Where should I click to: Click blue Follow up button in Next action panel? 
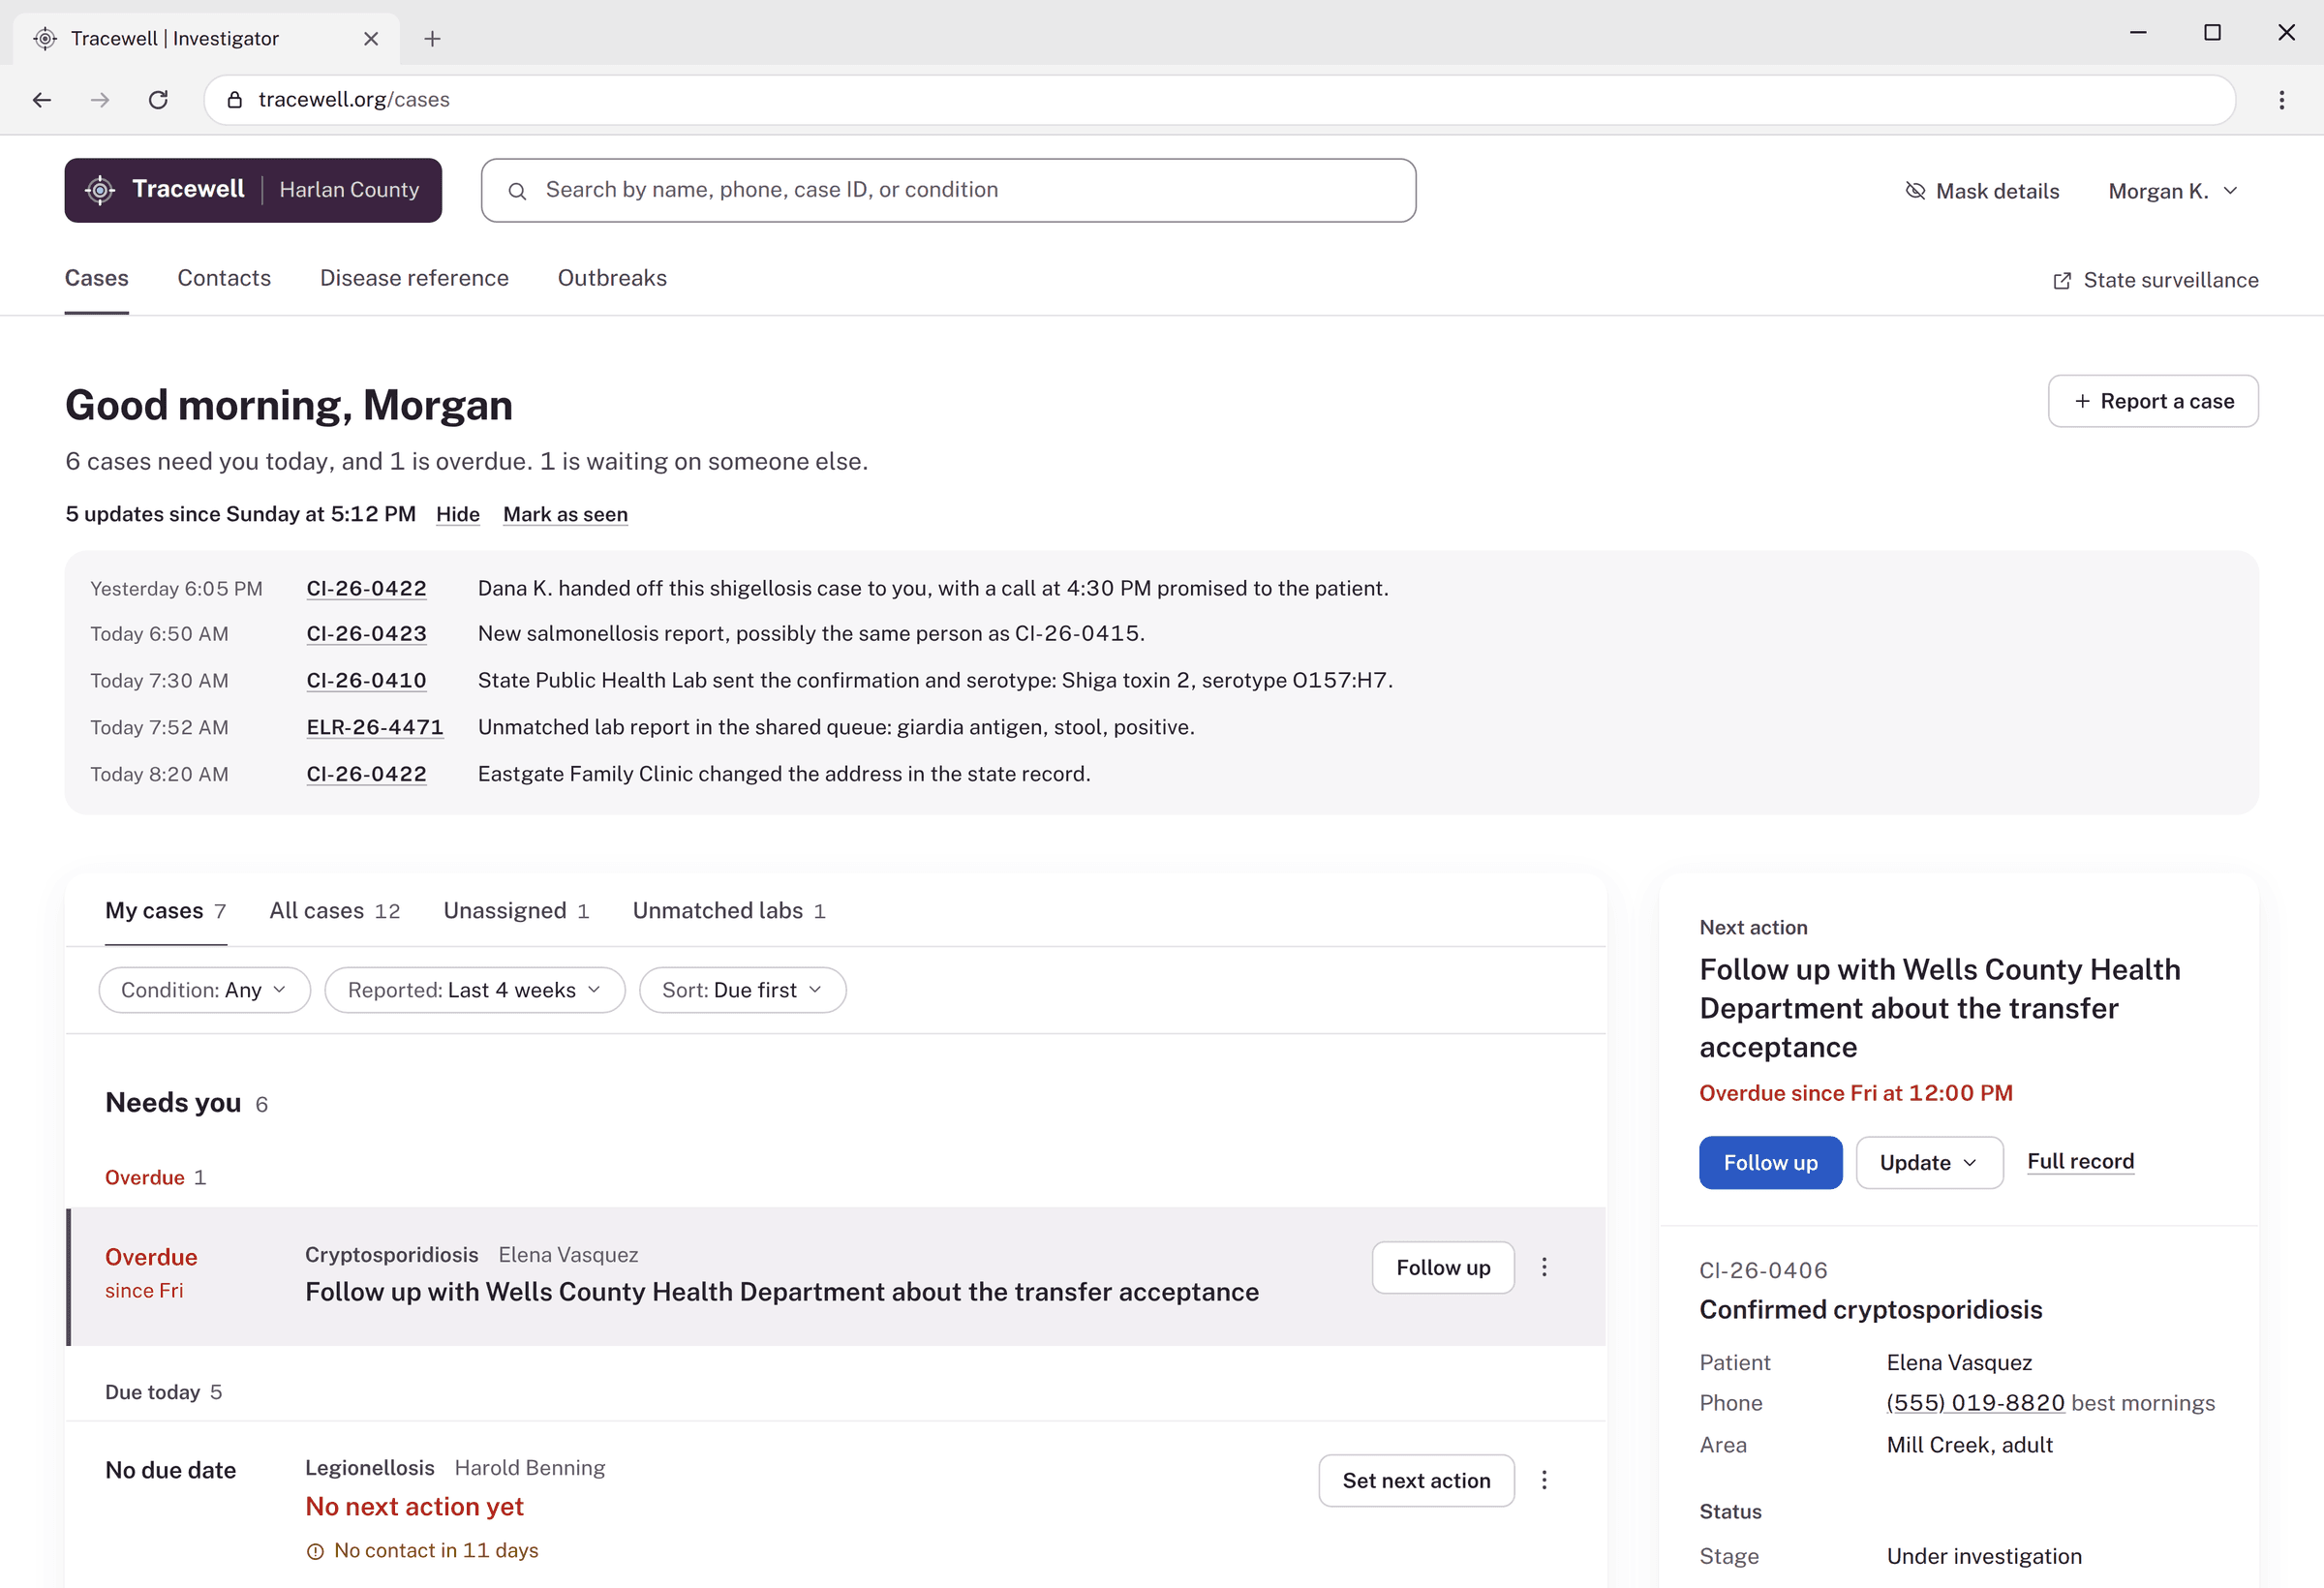(1770, 1162)
